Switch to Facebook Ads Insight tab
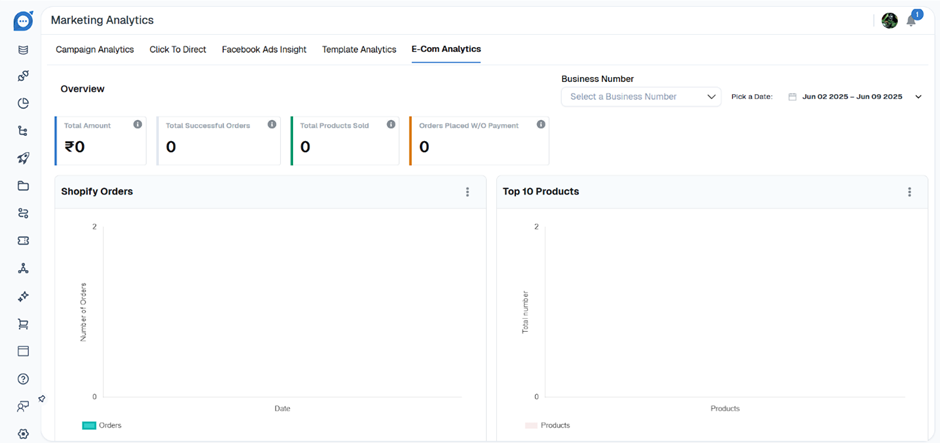The image size is (940, 443). pyautogui.click(x=264, y=49)
